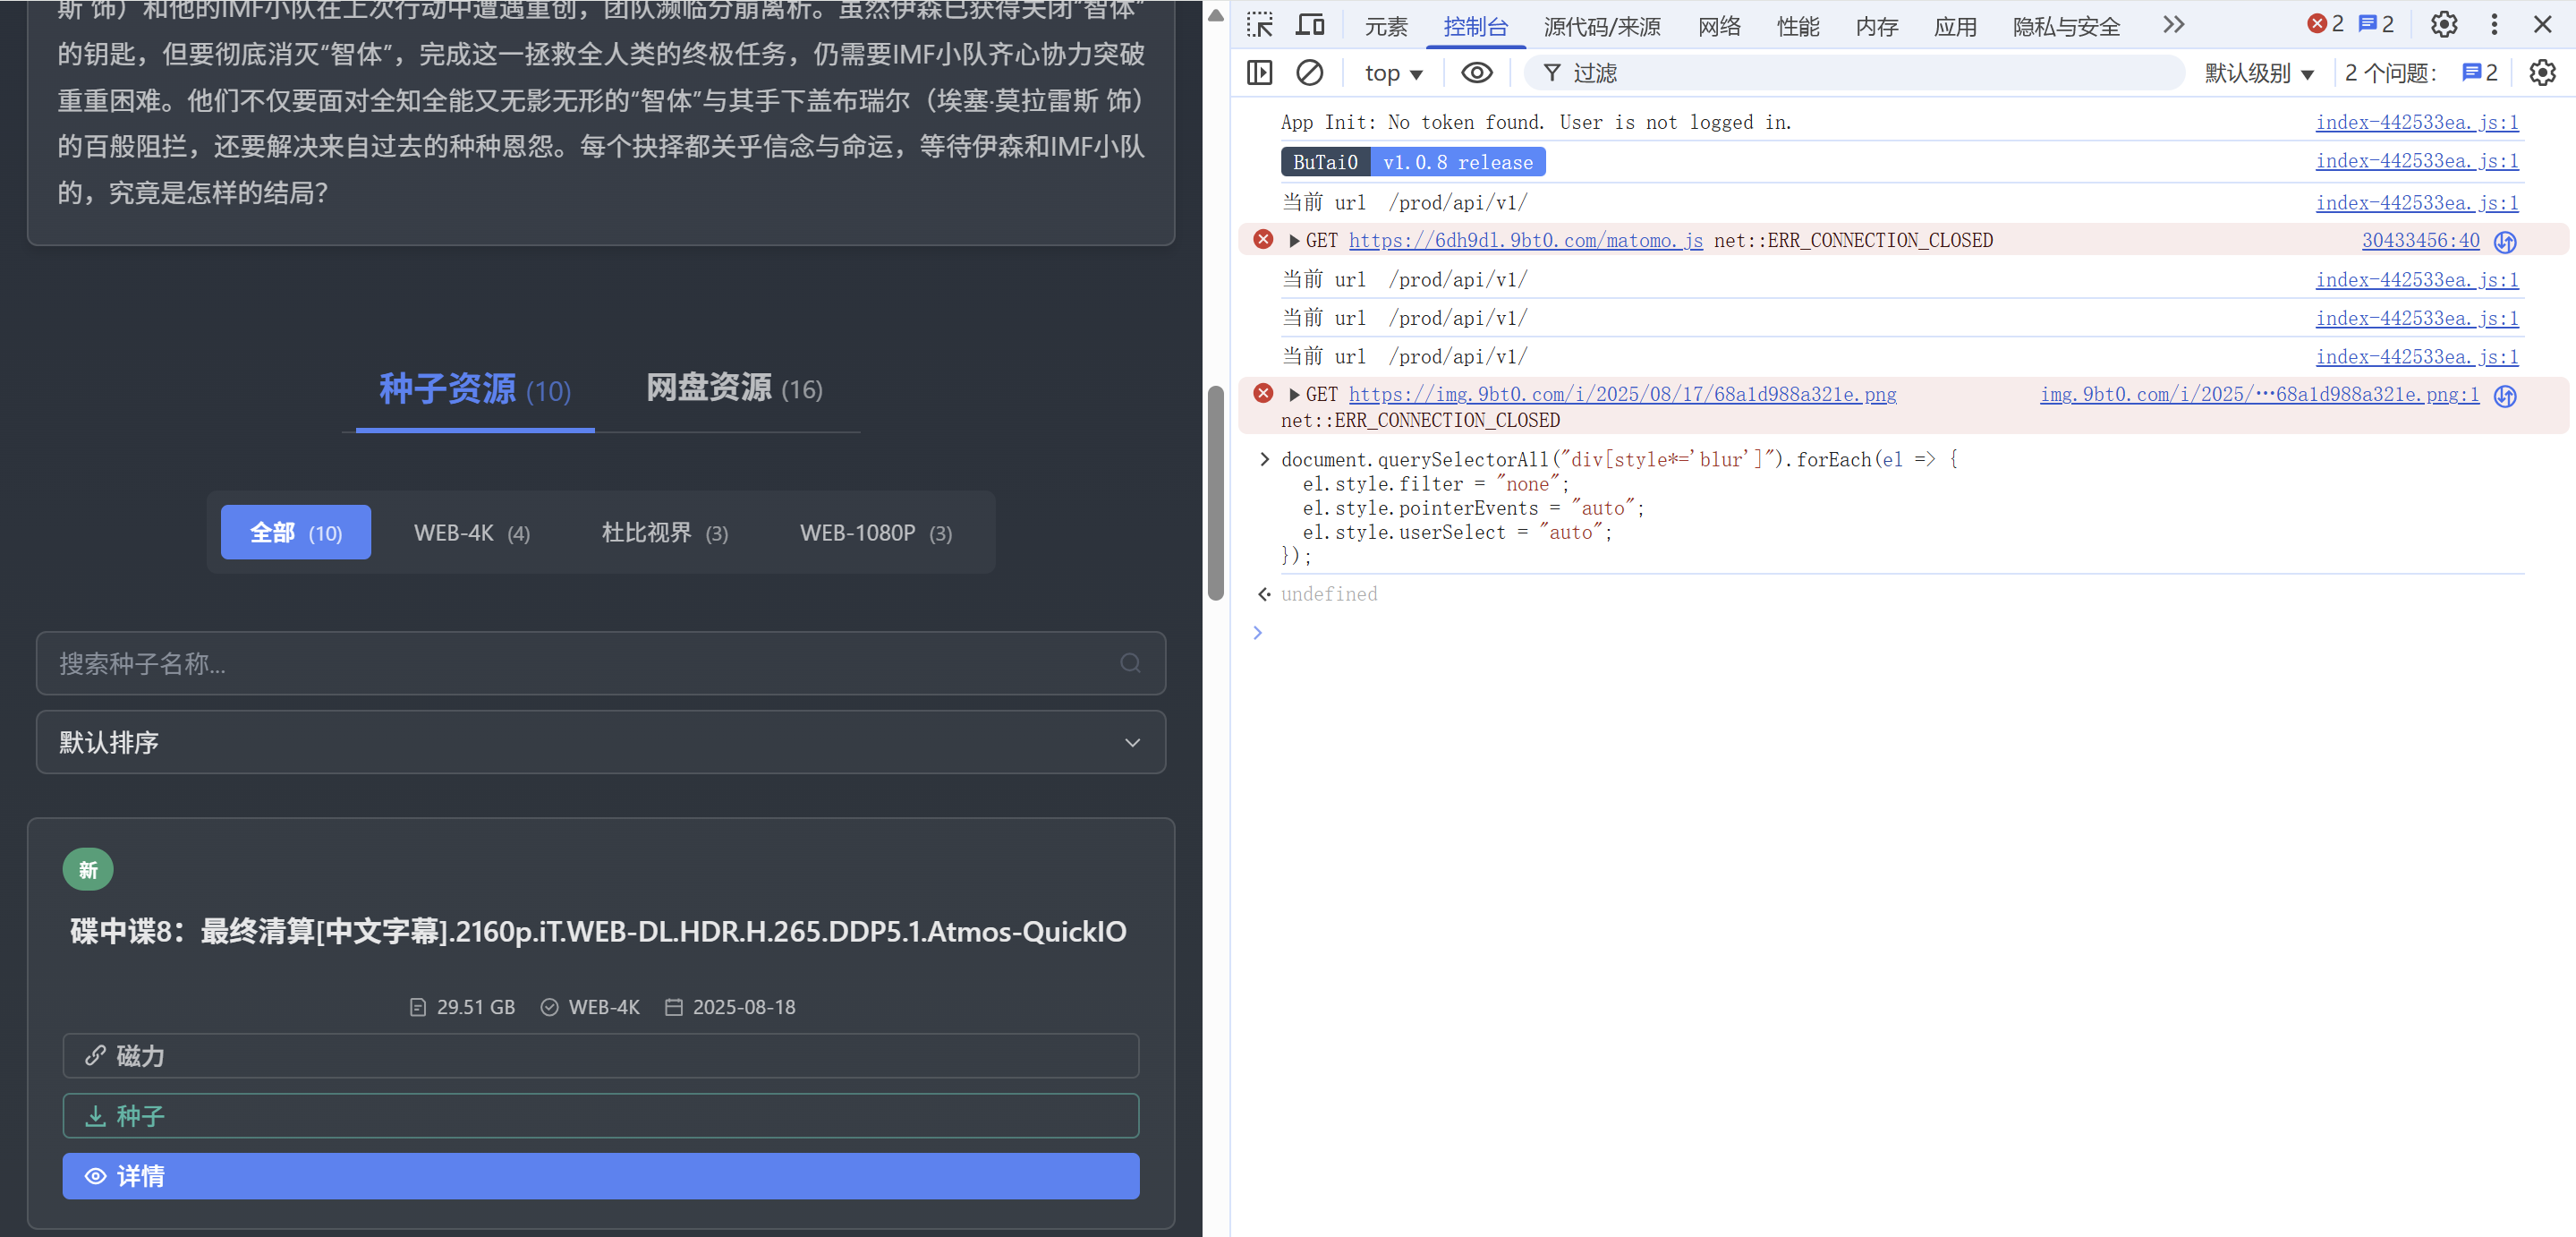Screen dimensions: 2576x1237
Task: Click the 磁力 magnet link button
Action: point(600,1056)
